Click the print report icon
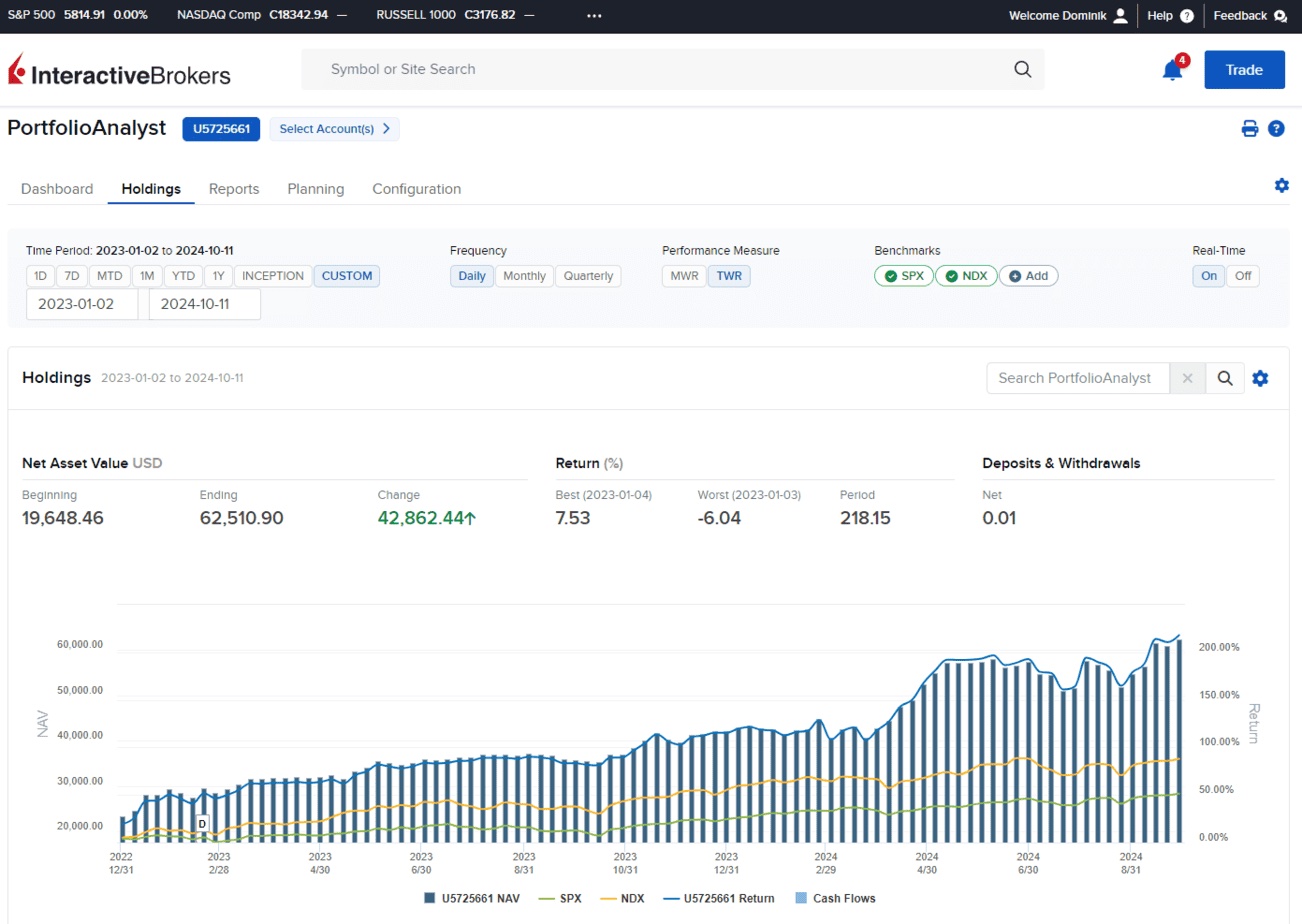The height and width of the screenshot is (924, 1302). coord(1249,128)
